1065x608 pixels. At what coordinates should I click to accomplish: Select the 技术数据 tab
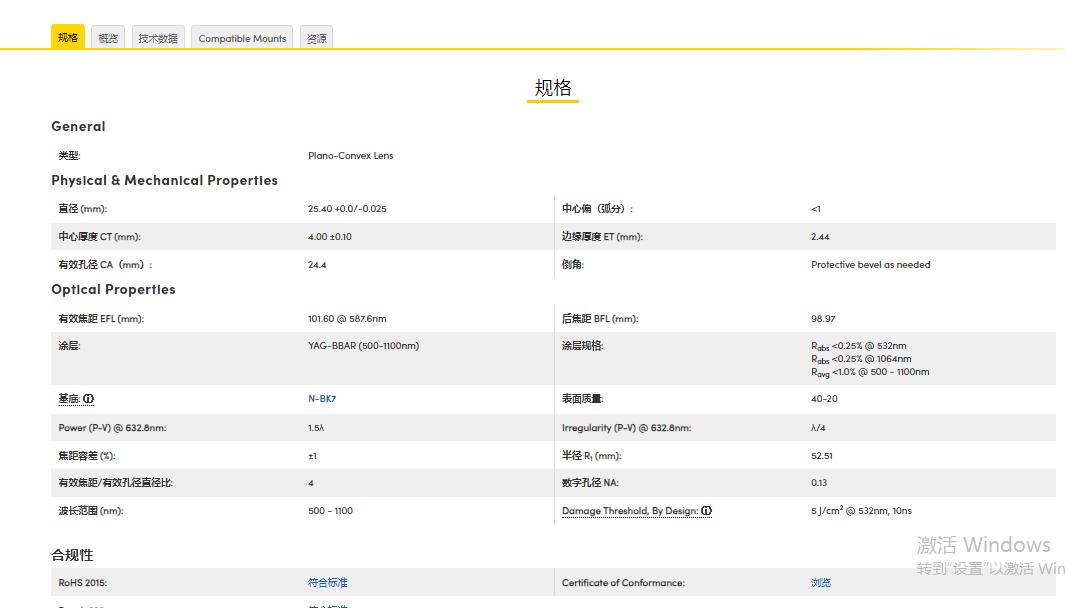click(158, 38)
